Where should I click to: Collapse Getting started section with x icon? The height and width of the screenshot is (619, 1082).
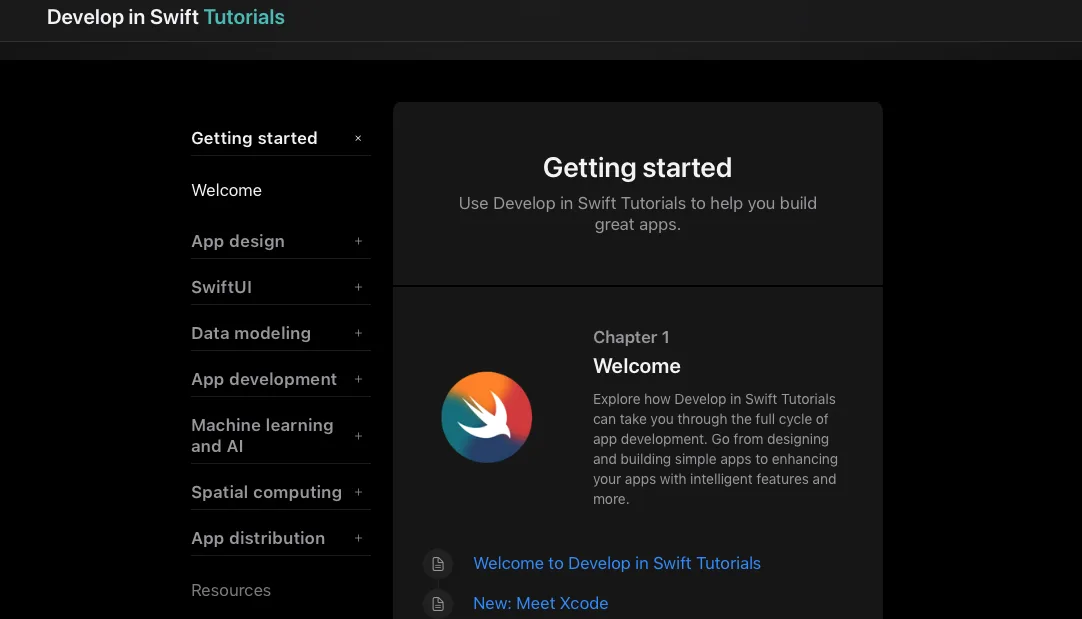[358, 138]
